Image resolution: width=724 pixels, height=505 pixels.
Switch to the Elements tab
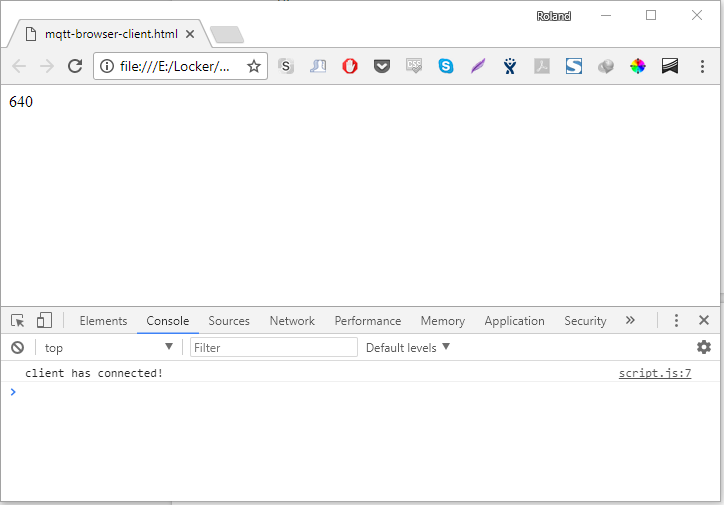[103, 321]
